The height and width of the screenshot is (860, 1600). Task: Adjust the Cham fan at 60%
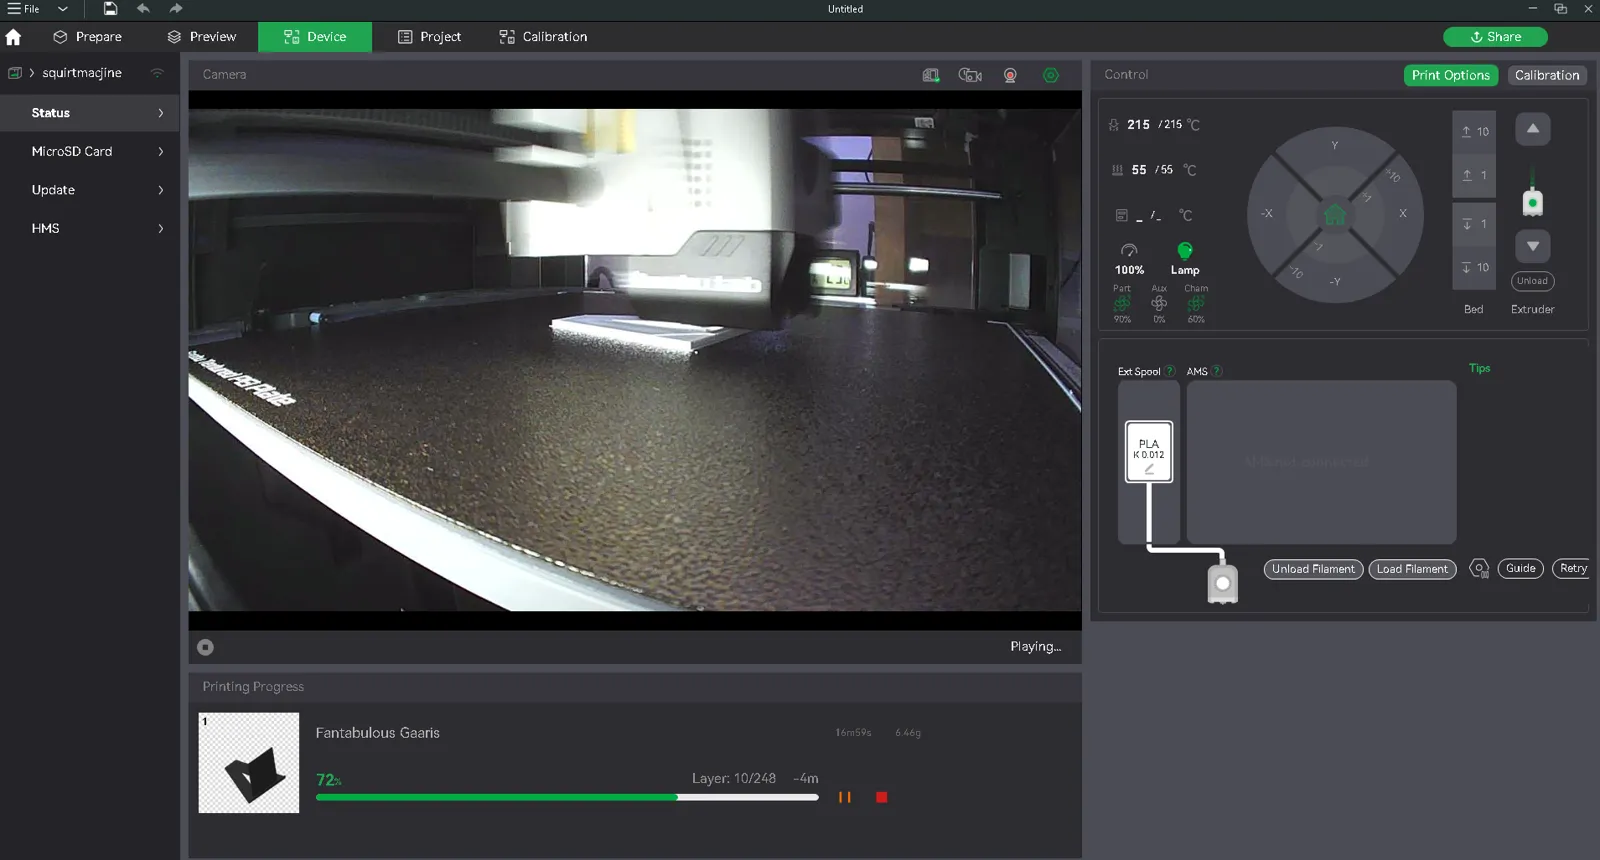pyautogui.click(x=1196, y=304)
